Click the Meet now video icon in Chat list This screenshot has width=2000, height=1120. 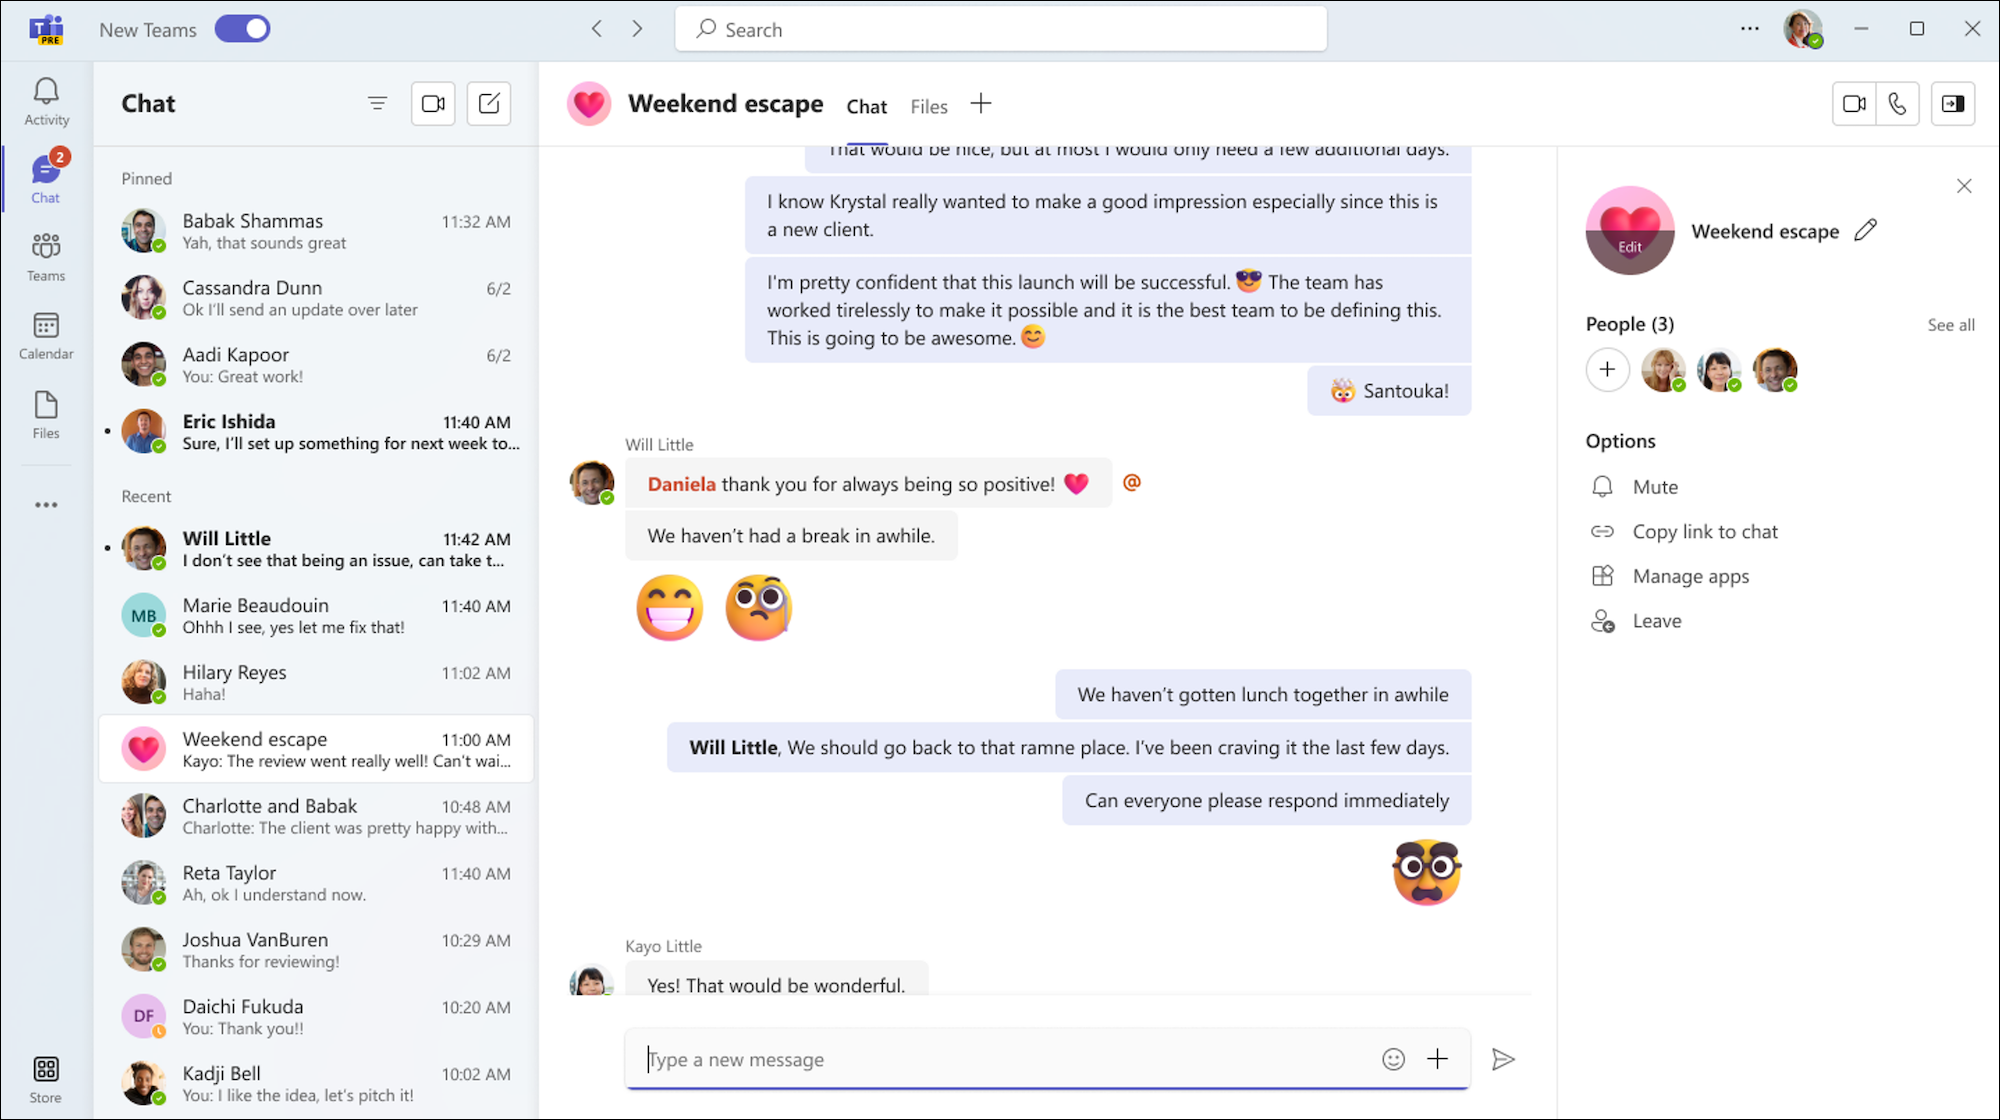[x=433, y=104]
